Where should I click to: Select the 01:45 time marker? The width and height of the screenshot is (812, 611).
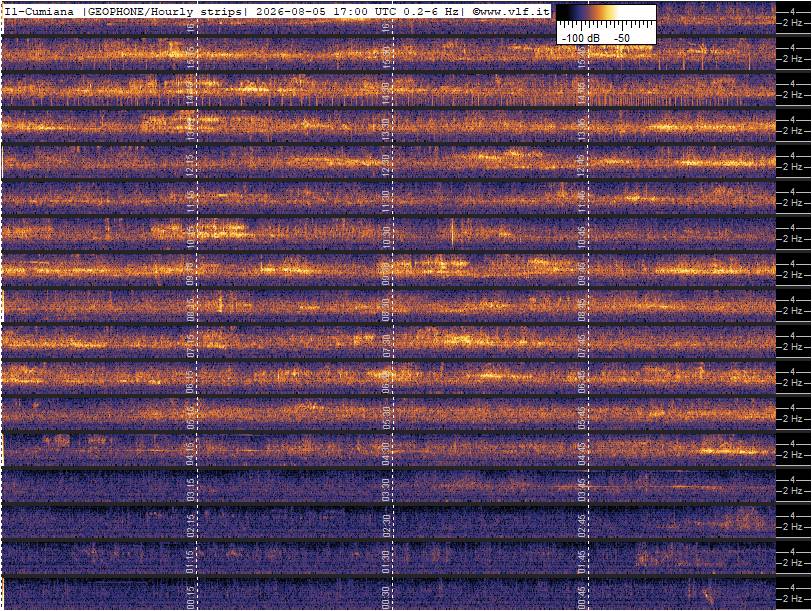pyautogui.click(x=582, y=562)
